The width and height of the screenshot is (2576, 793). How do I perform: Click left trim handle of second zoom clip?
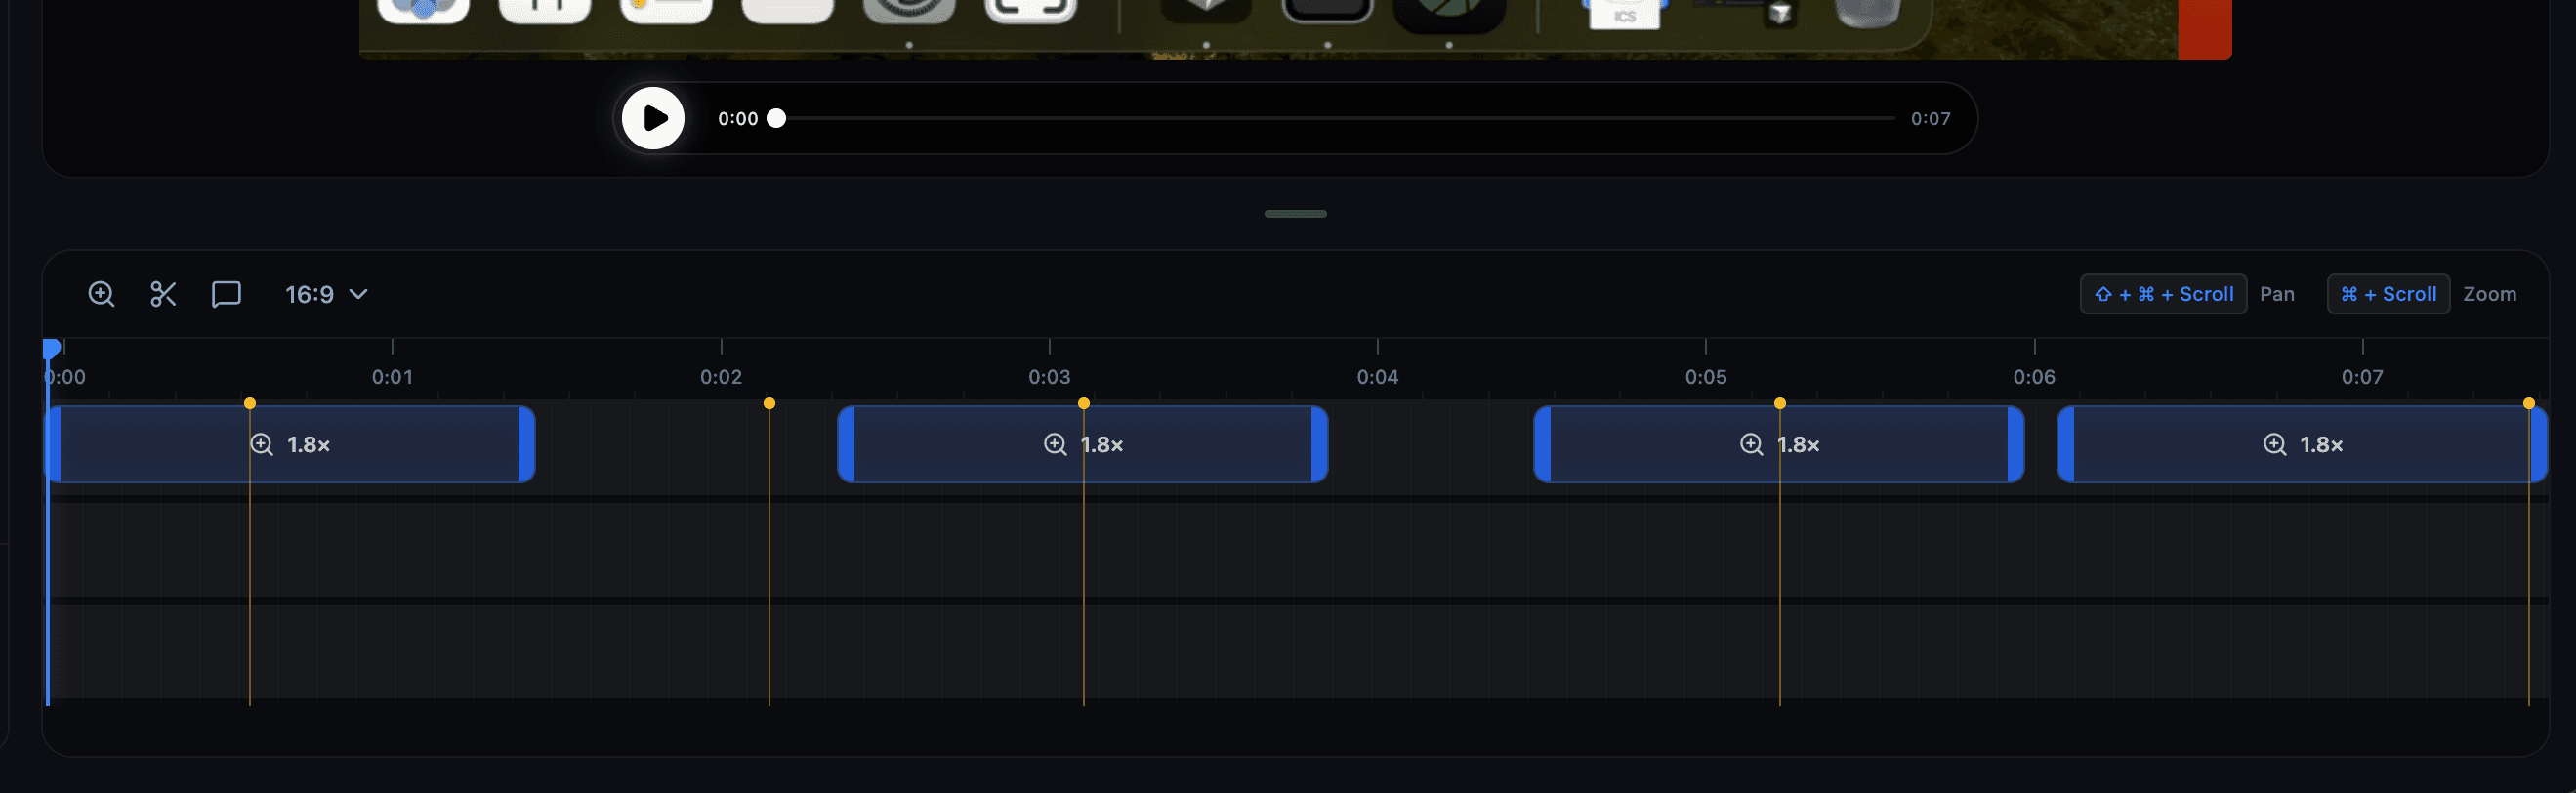[847, 444]
